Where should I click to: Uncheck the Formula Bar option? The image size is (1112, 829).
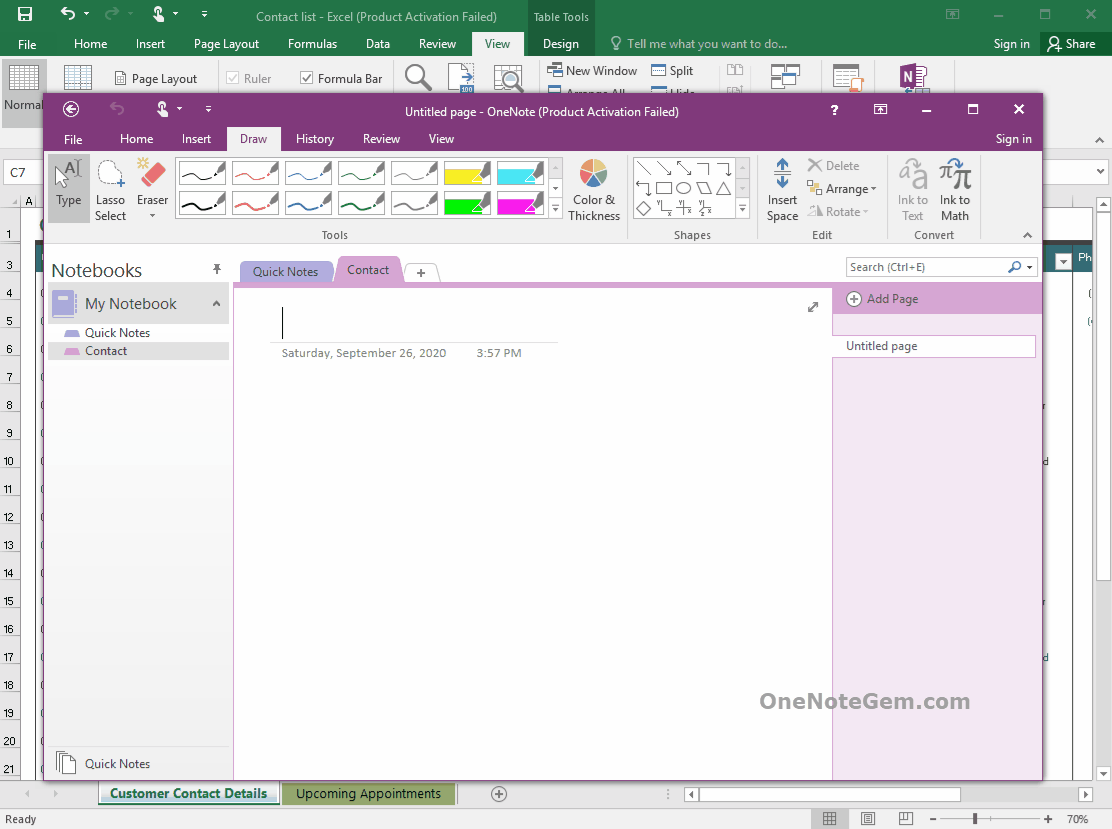(x=305, y=77)
